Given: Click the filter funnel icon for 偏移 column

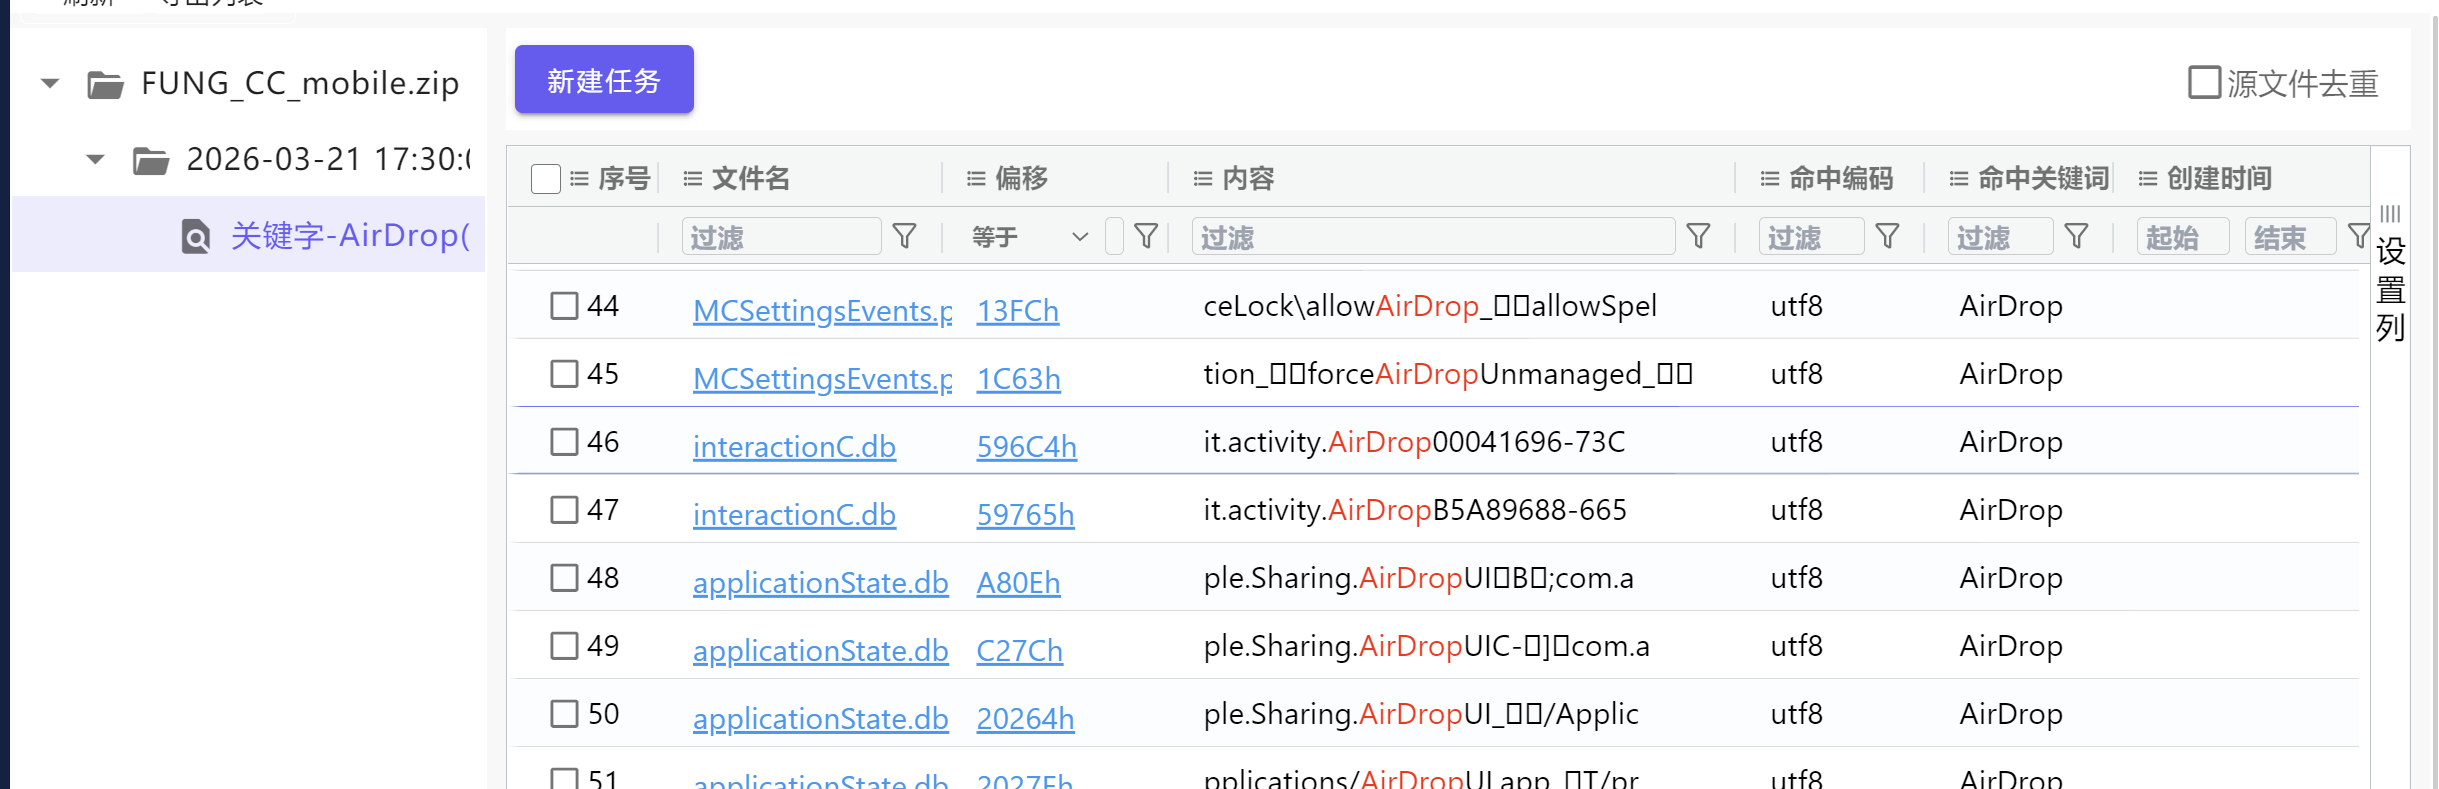Looking at the screenshot, I should [1146, 237].
